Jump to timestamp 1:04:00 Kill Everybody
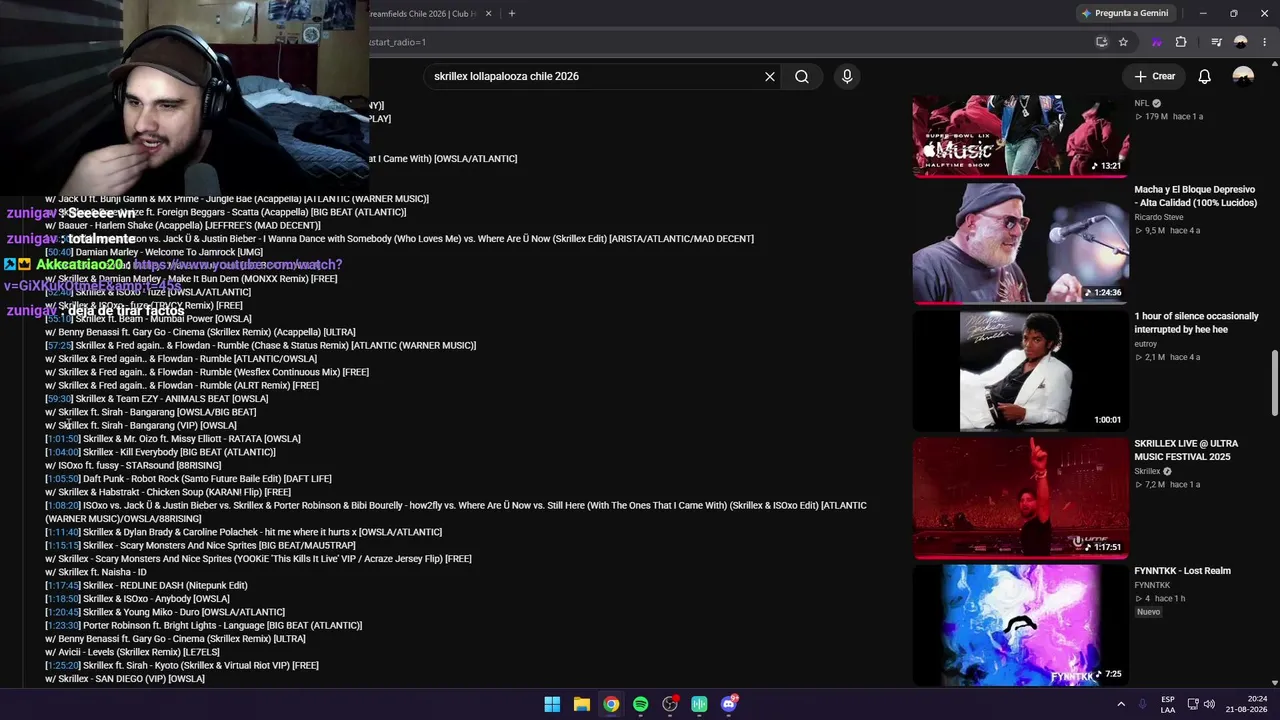The image size is (1280, 720). 63,452
